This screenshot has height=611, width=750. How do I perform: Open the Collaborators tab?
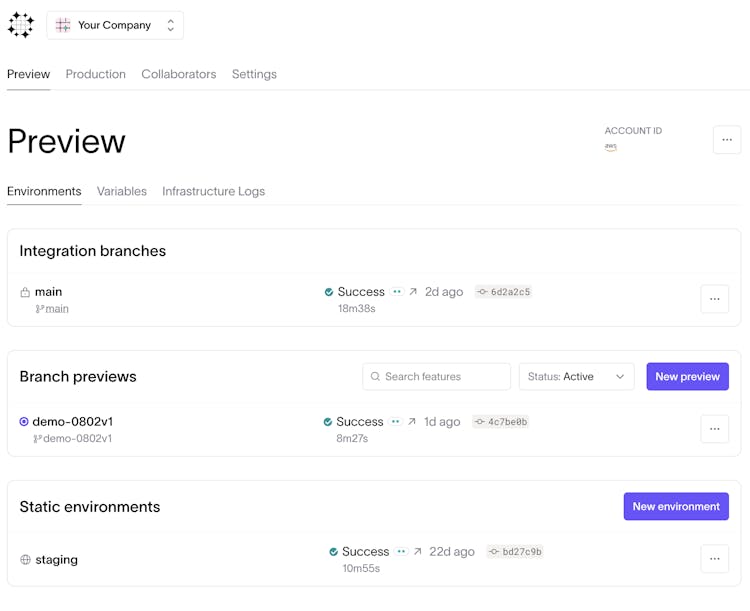pos(179,74)
